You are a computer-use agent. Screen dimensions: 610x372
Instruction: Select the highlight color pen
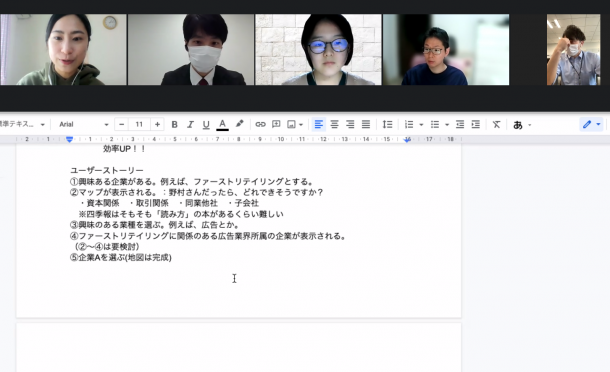(239, 124)
